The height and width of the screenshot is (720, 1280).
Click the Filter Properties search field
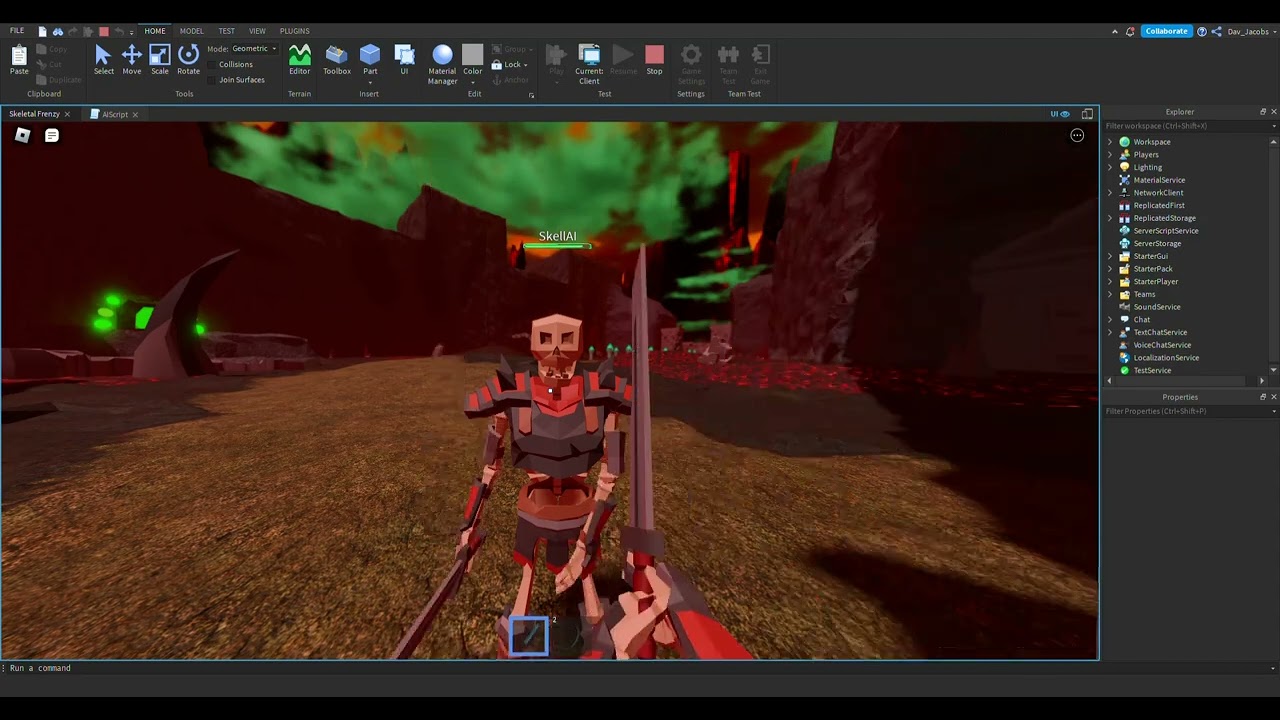[x=1190, y=411]
